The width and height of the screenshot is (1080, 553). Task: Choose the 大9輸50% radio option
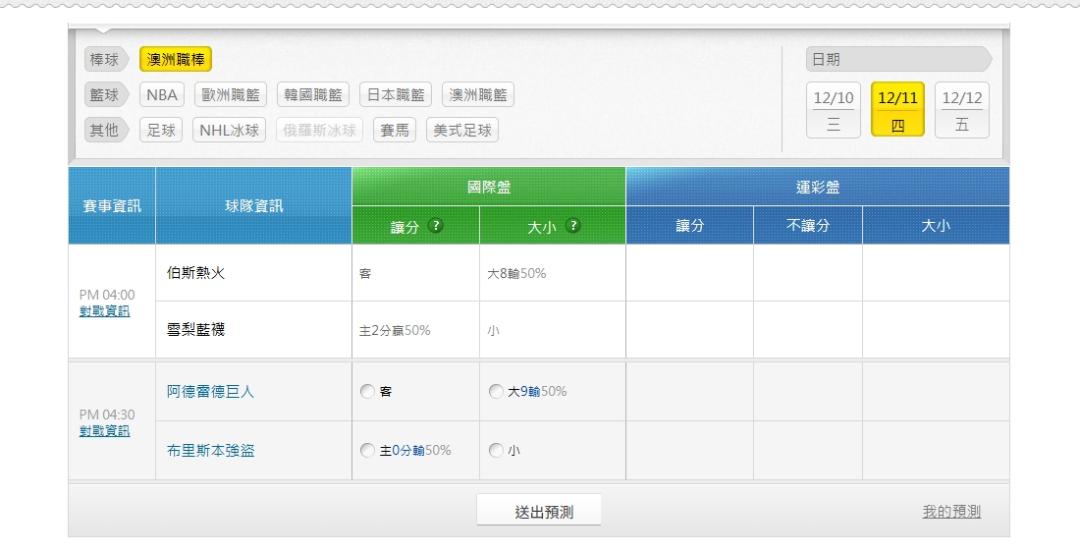[x=495, y=392]
